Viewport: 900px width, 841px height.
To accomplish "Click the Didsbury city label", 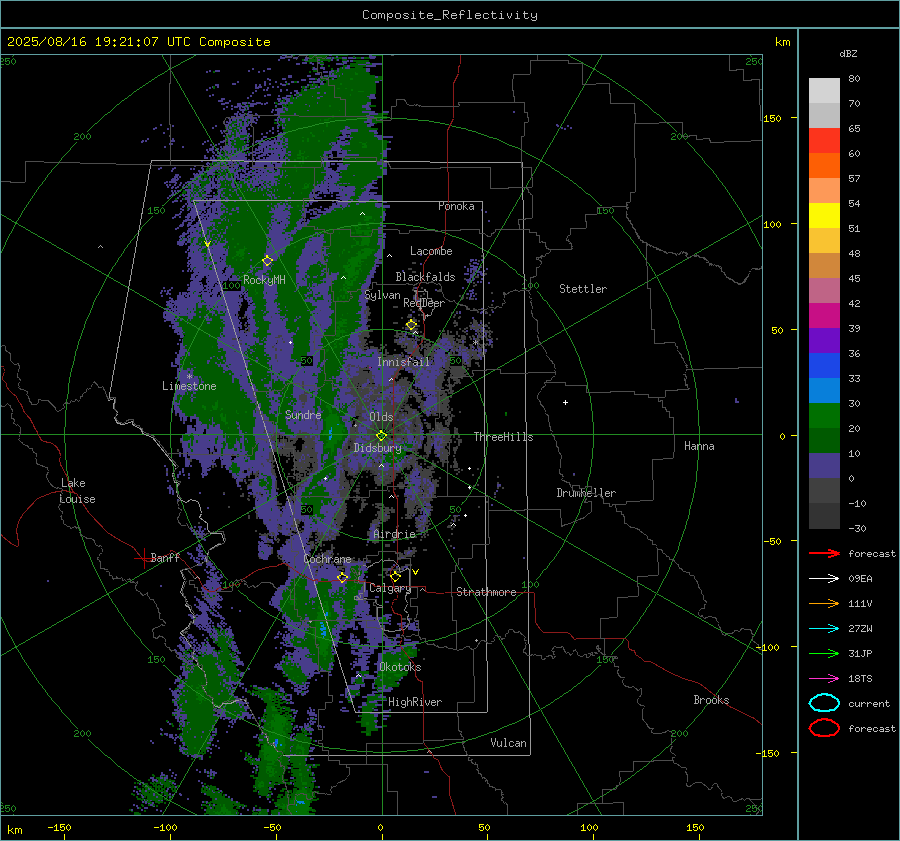I will (x=377, y=448).
